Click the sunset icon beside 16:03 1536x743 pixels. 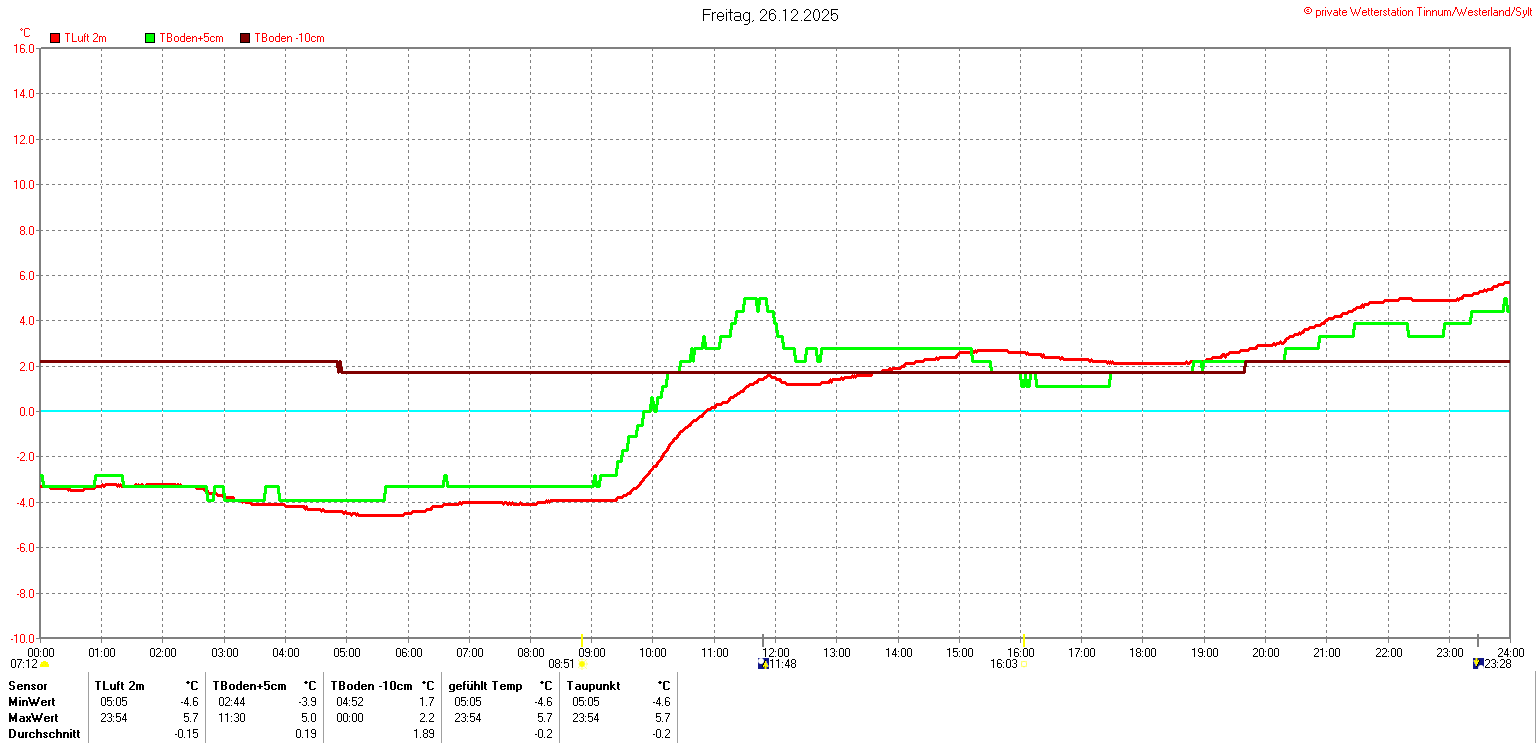1024,664
